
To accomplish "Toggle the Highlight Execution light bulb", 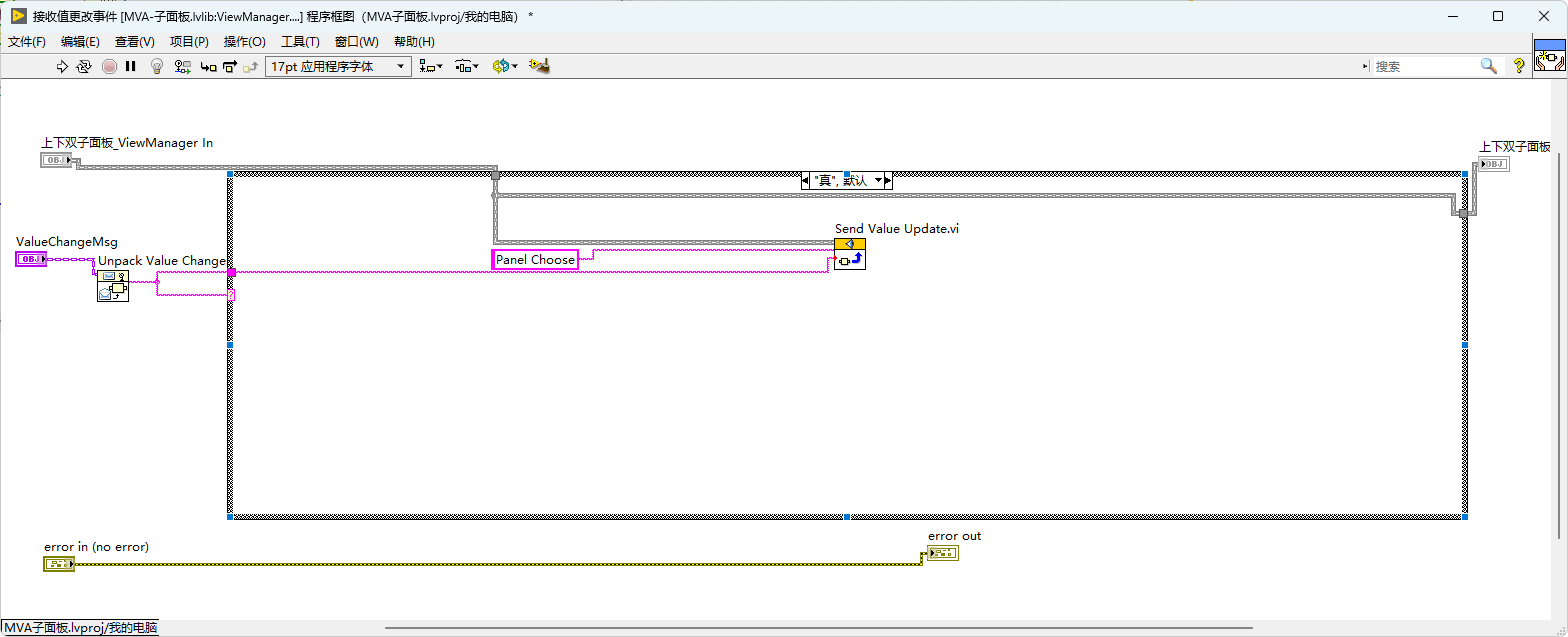I will coord(156,66).
